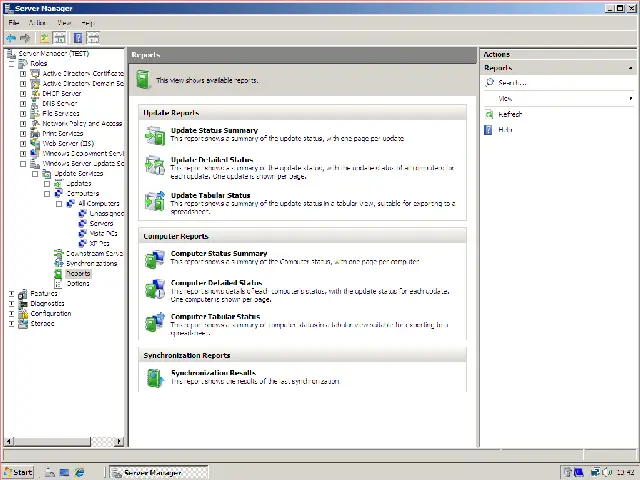Click the Server Manager taskbar button
The image size is (640, 480).
click(159, 472)
